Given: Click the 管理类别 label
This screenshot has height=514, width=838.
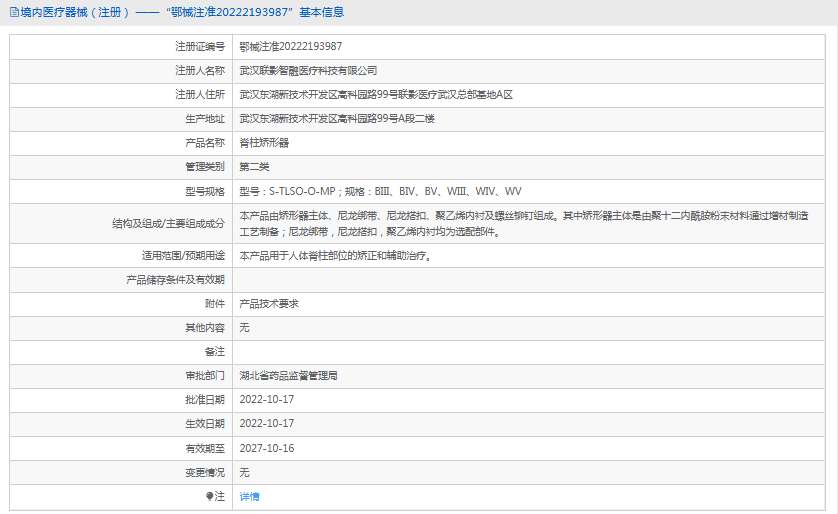Looking at the screenshot, I should pyautogui.click(x=205, y=167).
